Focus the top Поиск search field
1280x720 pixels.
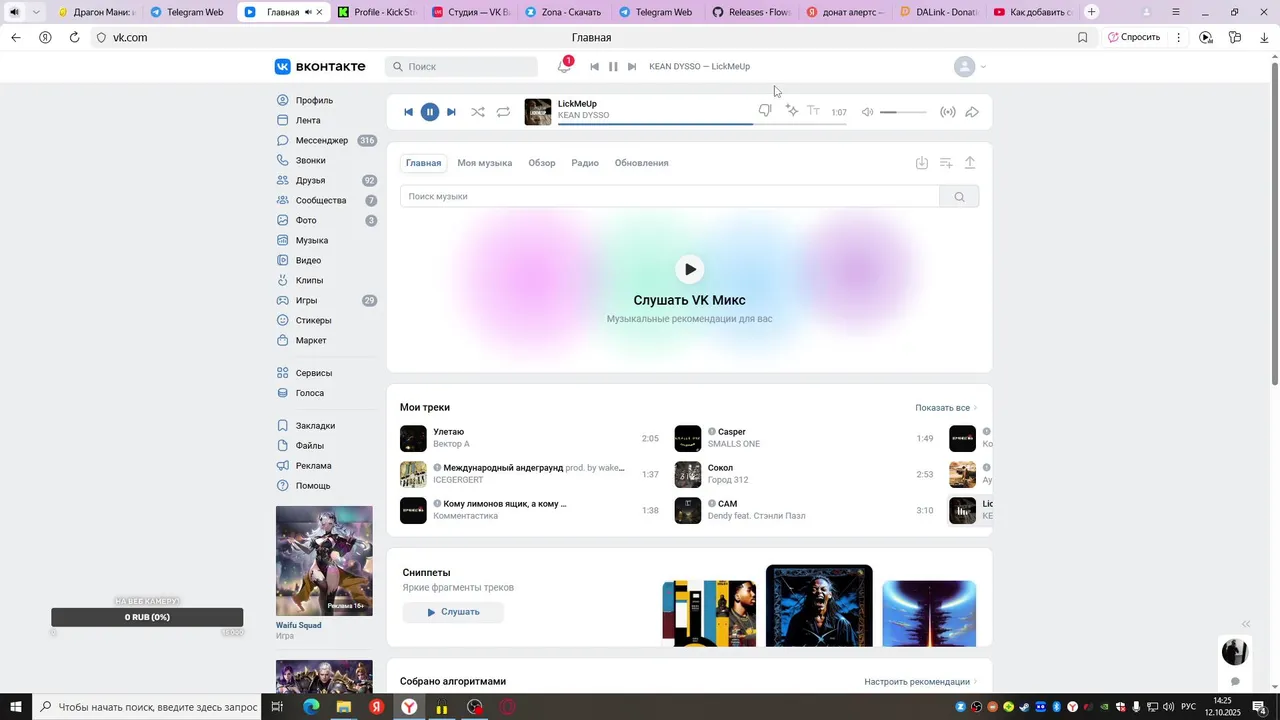pos(461,66)
